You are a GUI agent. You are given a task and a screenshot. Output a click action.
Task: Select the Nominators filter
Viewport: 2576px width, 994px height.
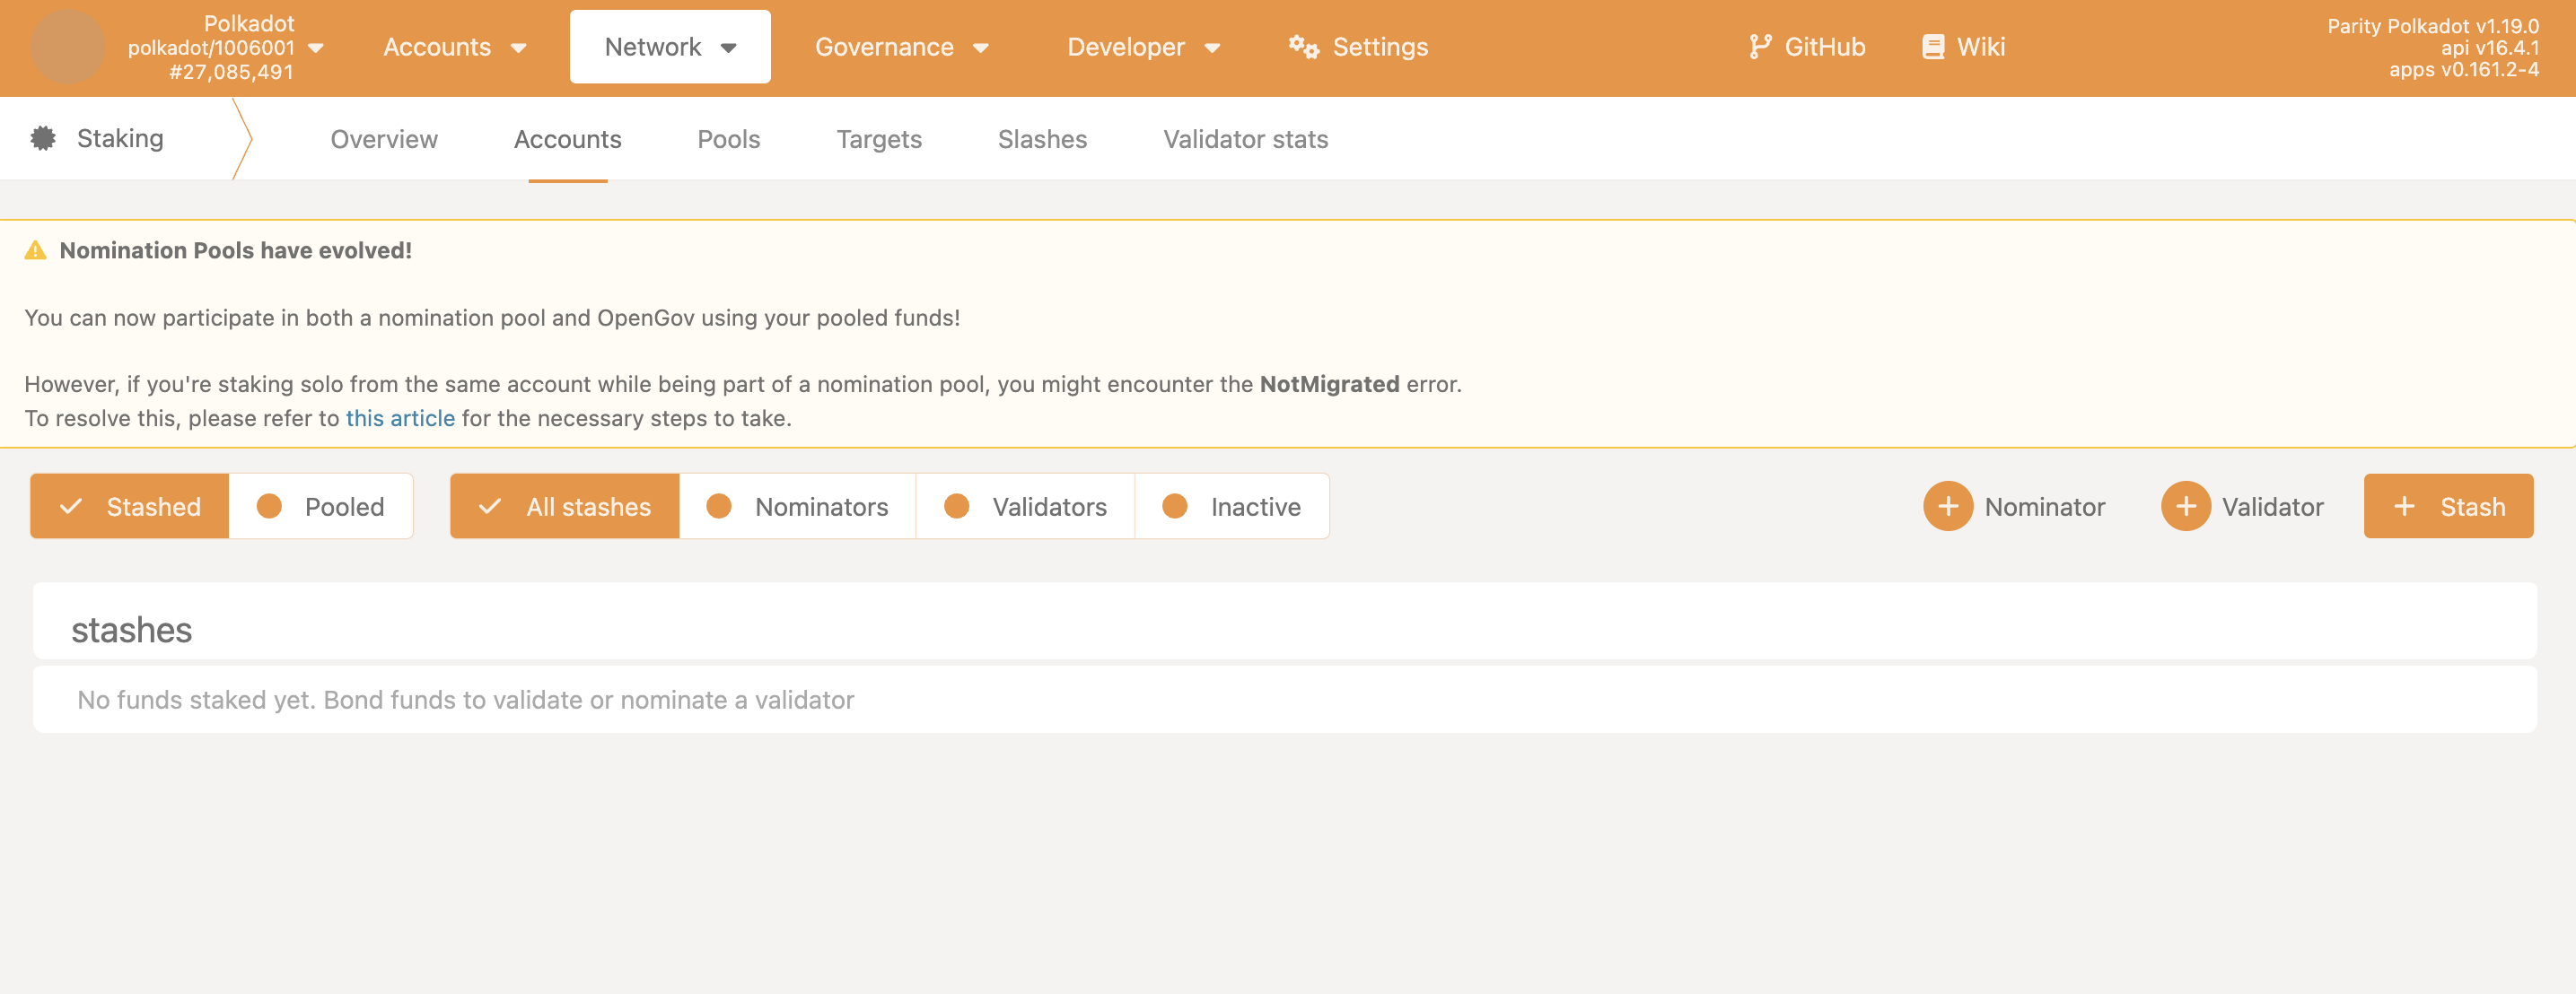[797, 506]
